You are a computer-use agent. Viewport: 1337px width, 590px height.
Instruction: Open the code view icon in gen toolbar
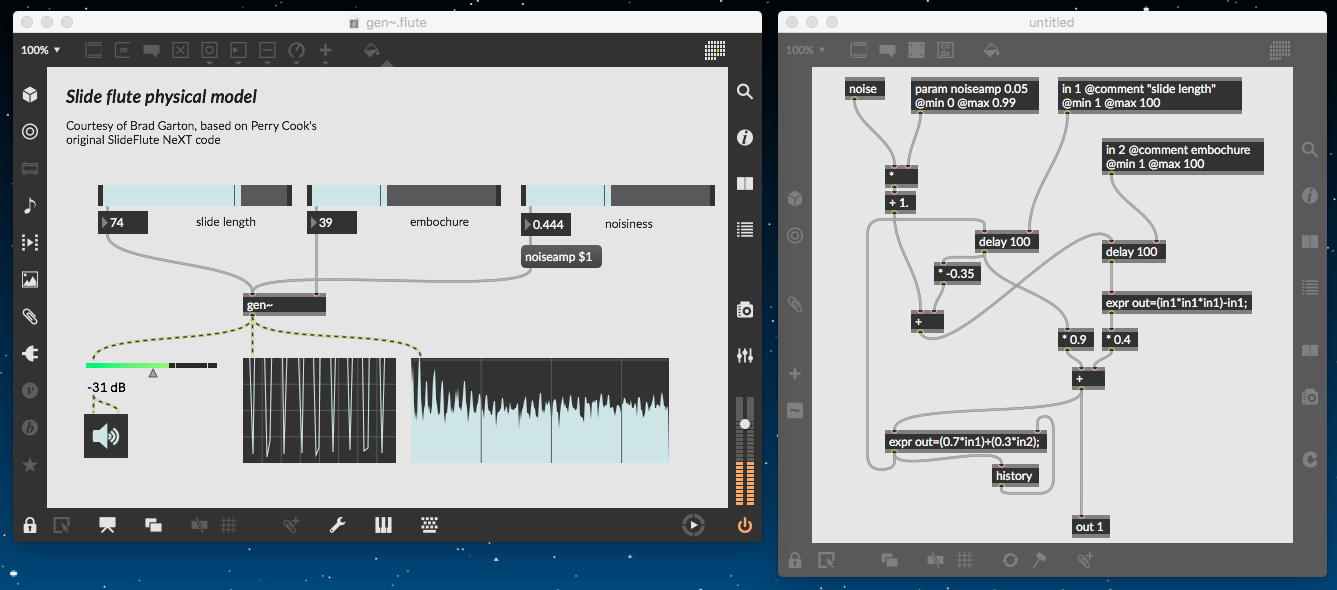[944, 50]
